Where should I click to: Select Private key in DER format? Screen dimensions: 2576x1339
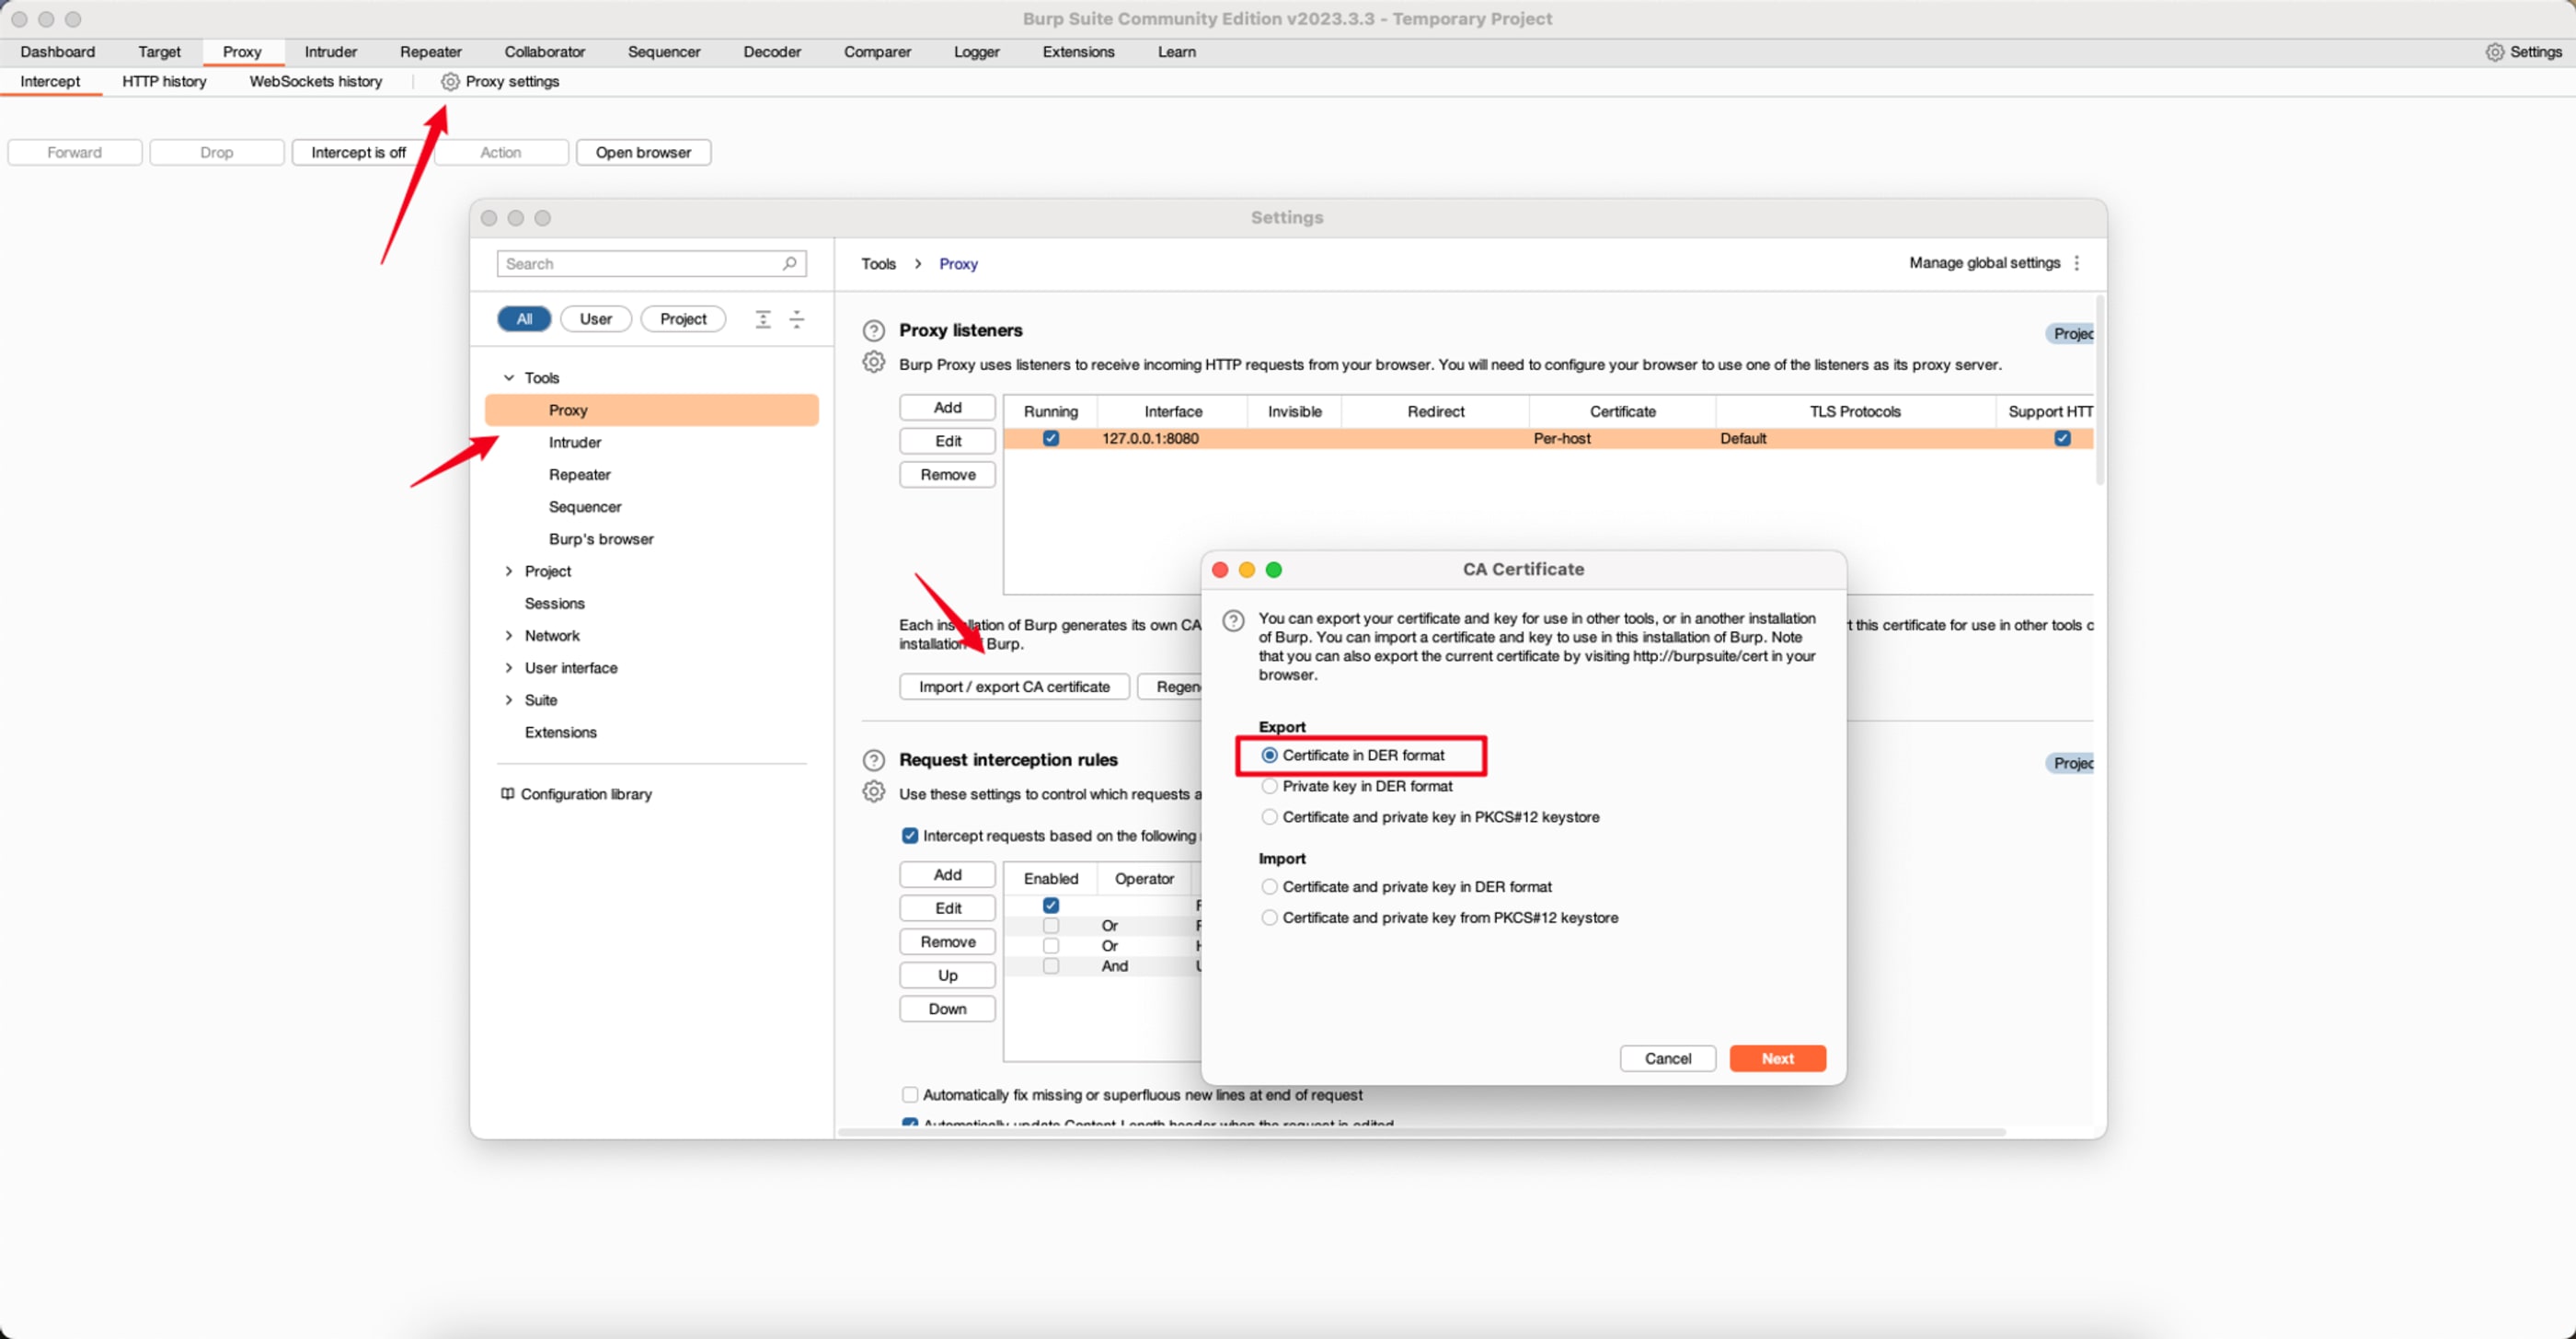tap(1269, 786)
